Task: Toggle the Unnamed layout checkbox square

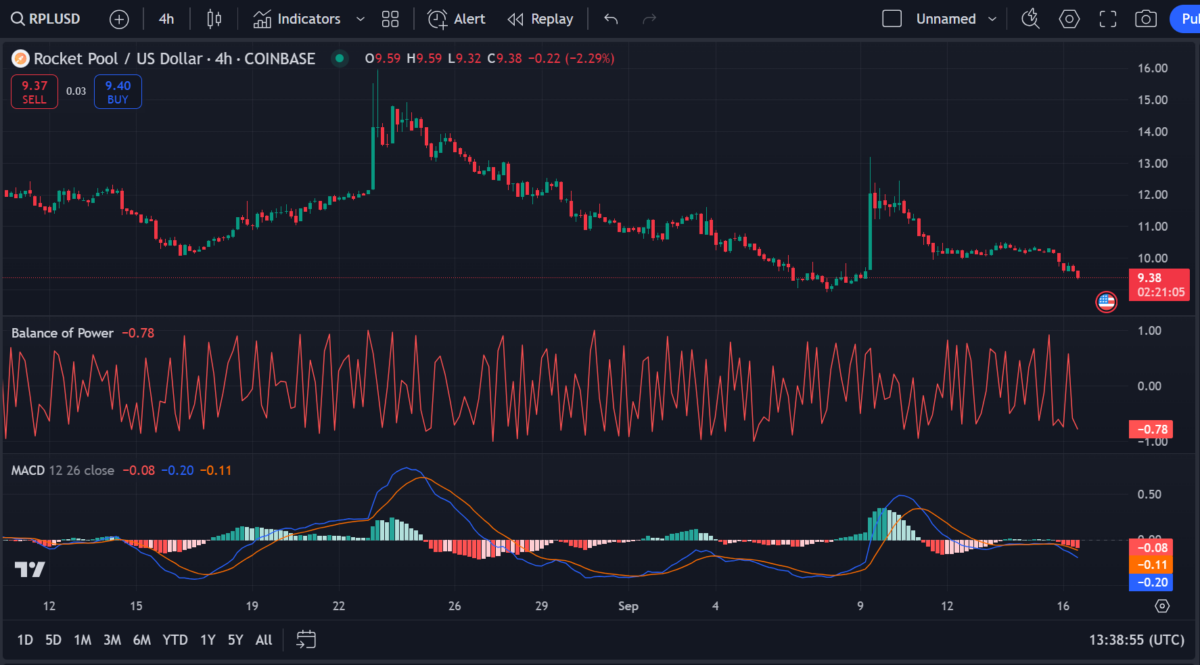Action: (x=892, y=19)
